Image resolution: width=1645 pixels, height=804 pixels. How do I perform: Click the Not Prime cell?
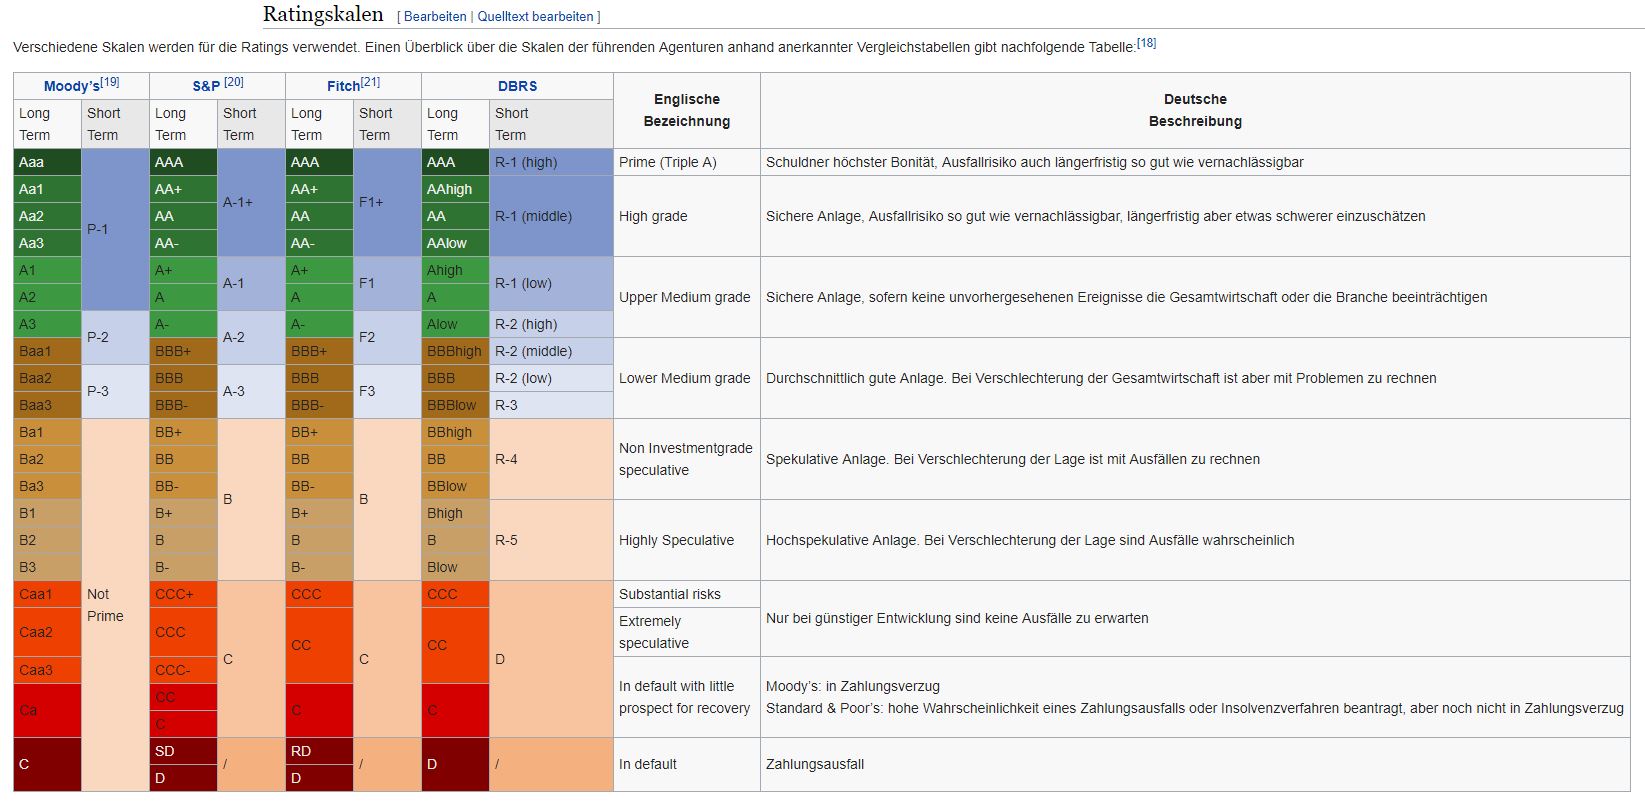coord(115,605)
